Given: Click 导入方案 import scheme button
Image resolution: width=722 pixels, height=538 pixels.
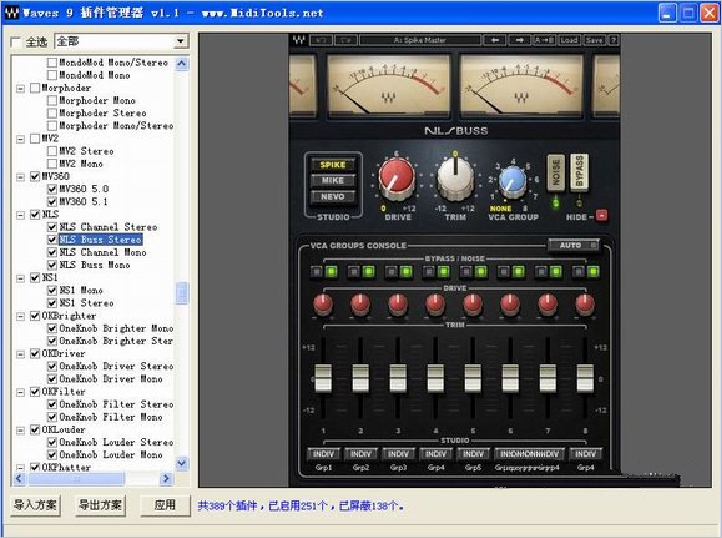Looking at the screenshot, I should pos(35,505).
